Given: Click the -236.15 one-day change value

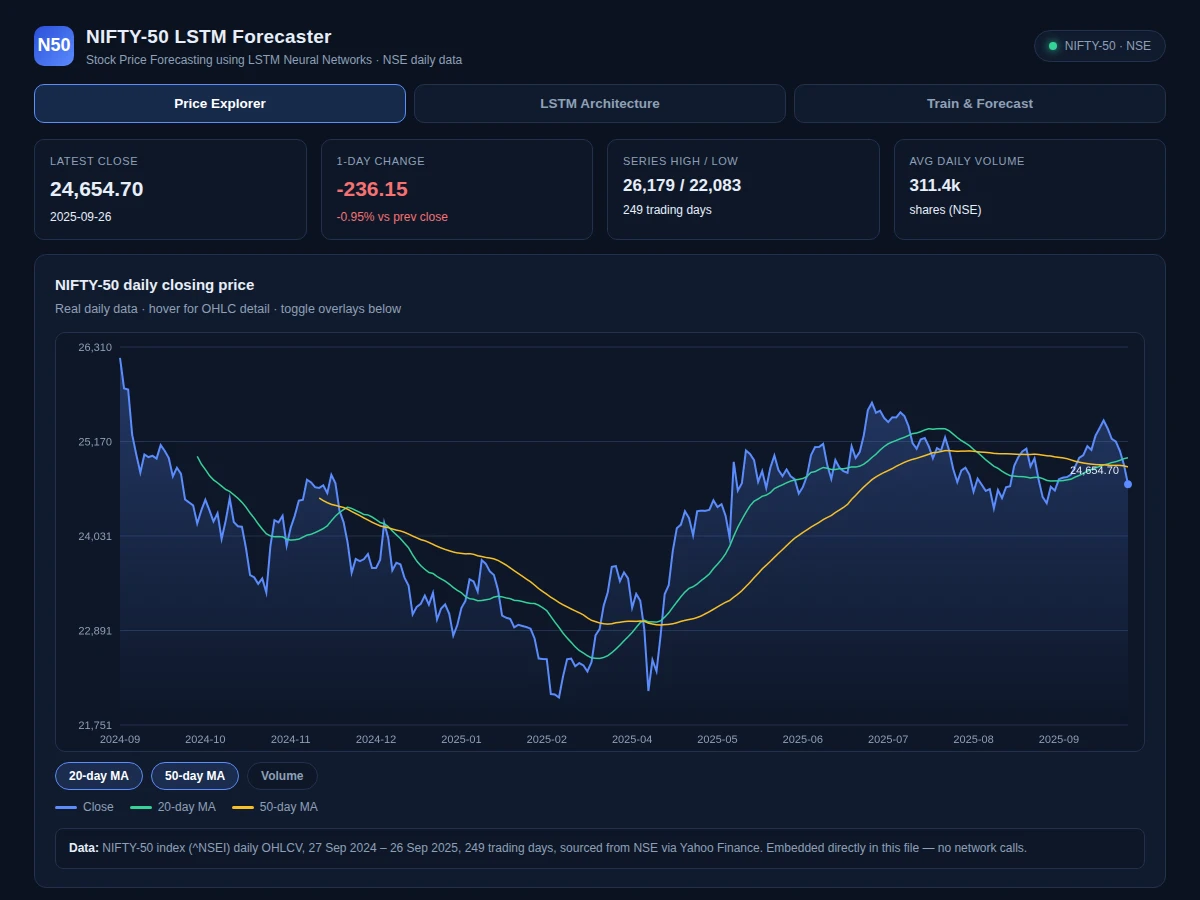Looking at the screenshot, I should click(x=372, y=189).
